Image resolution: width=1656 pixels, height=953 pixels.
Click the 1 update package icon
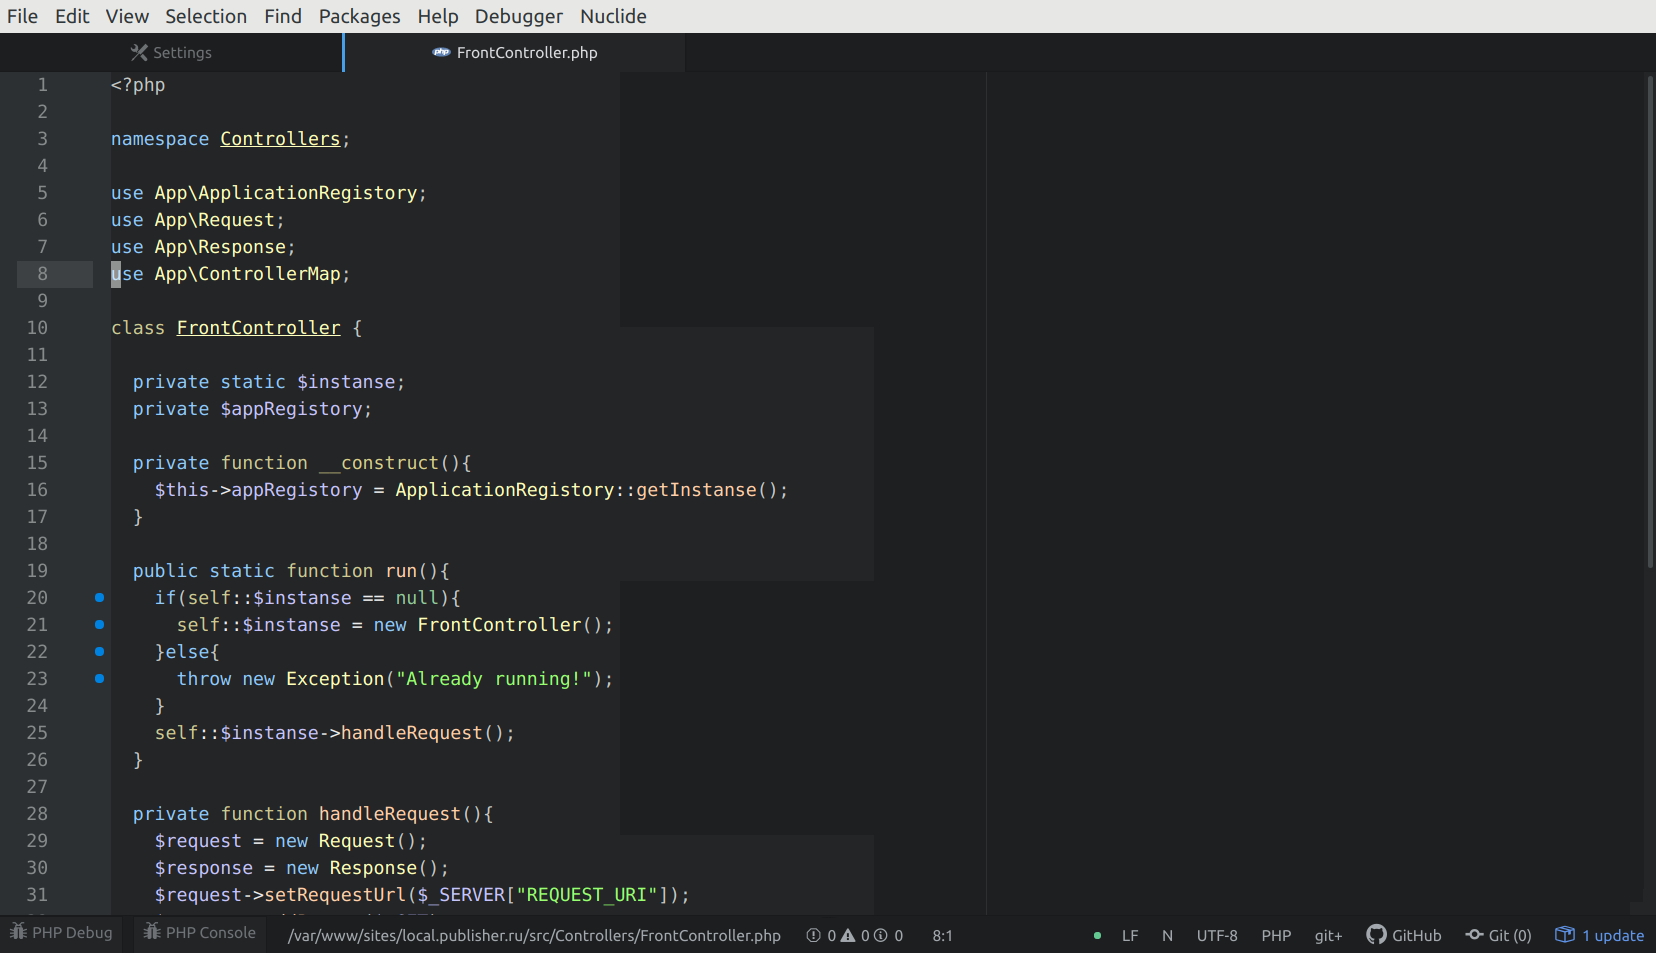(x=1565, y=935)
